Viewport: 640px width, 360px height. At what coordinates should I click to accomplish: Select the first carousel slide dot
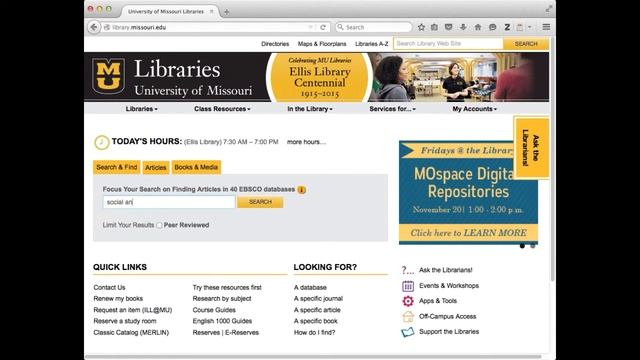(x=522, y=246)
